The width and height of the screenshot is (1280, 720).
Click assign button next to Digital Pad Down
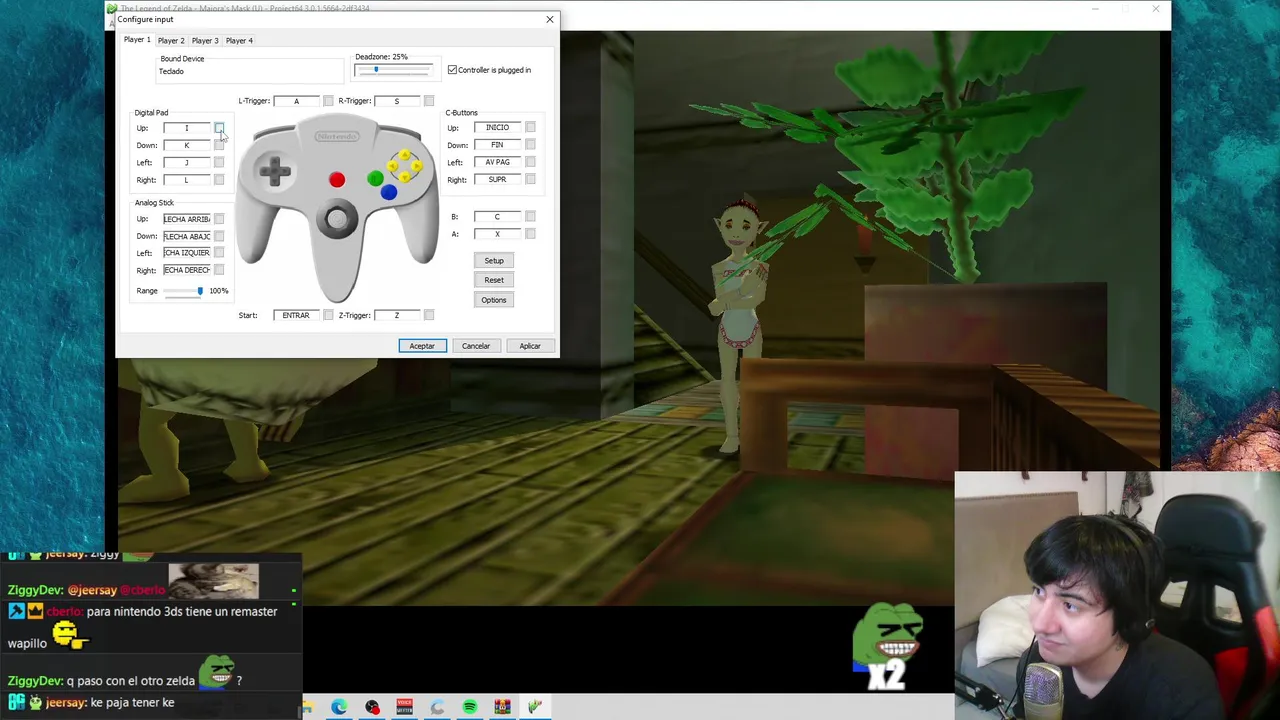point(219,145)
